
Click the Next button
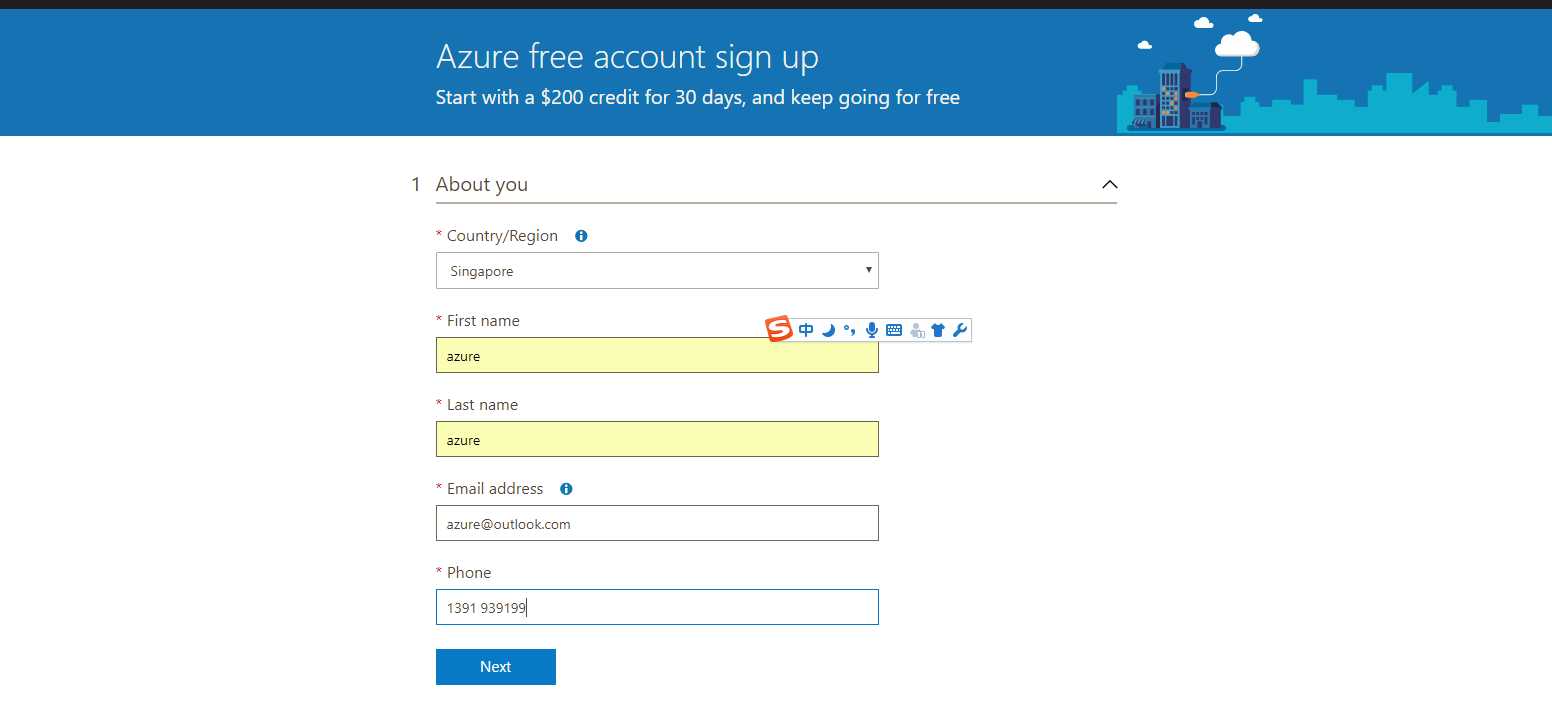496,667
